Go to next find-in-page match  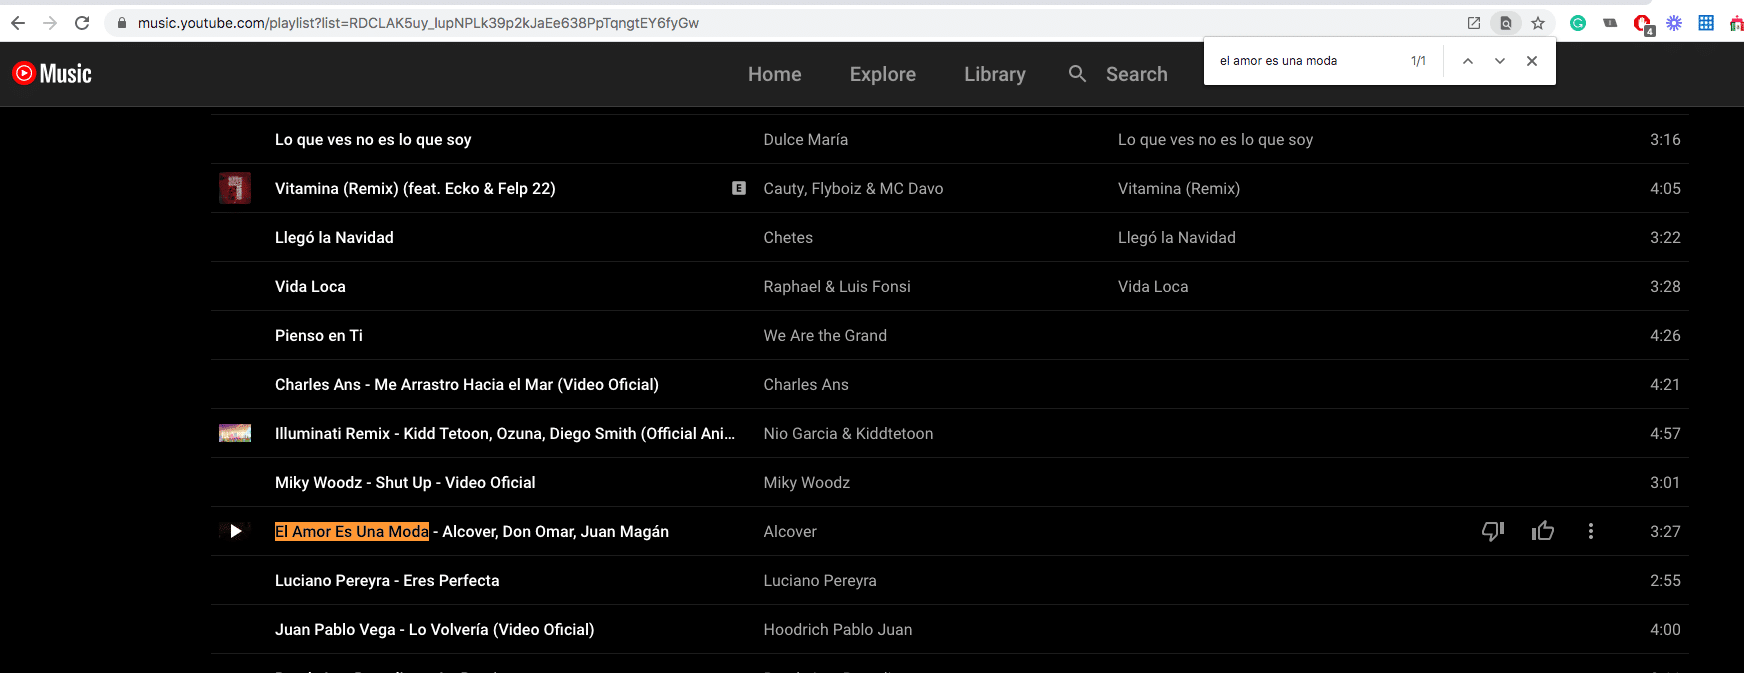pyautogui.click(x=1499, y=61)
